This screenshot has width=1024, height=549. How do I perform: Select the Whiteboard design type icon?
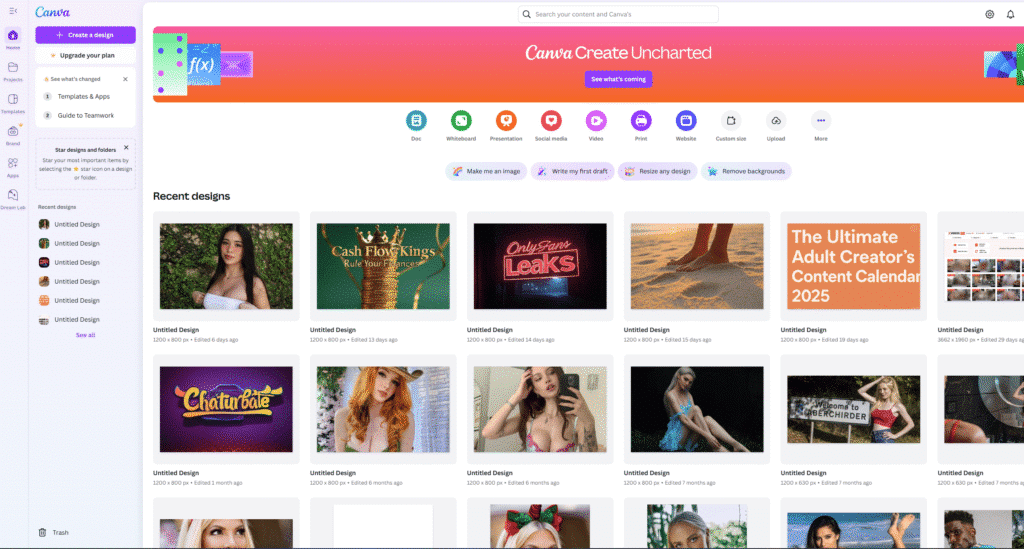[460, 120]
